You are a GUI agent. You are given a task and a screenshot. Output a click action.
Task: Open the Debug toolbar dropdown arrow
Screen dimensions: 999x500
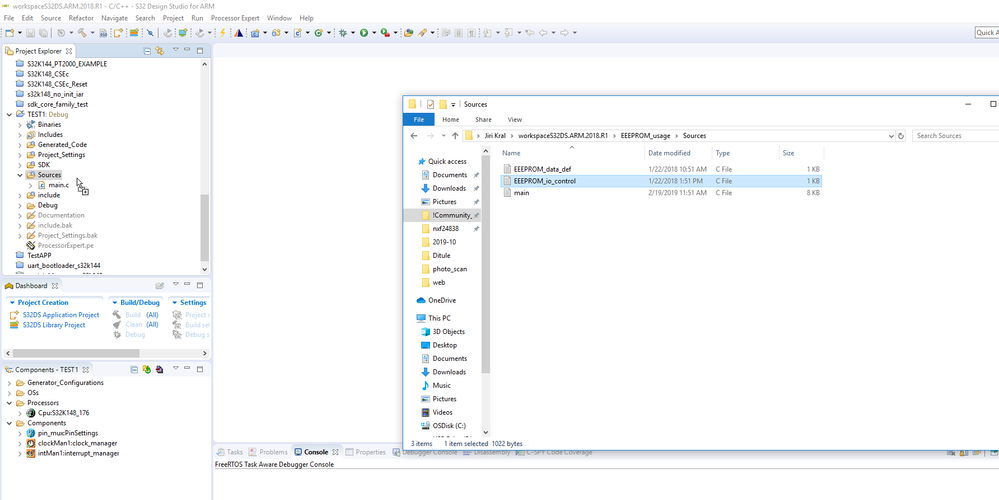point(352,32)
